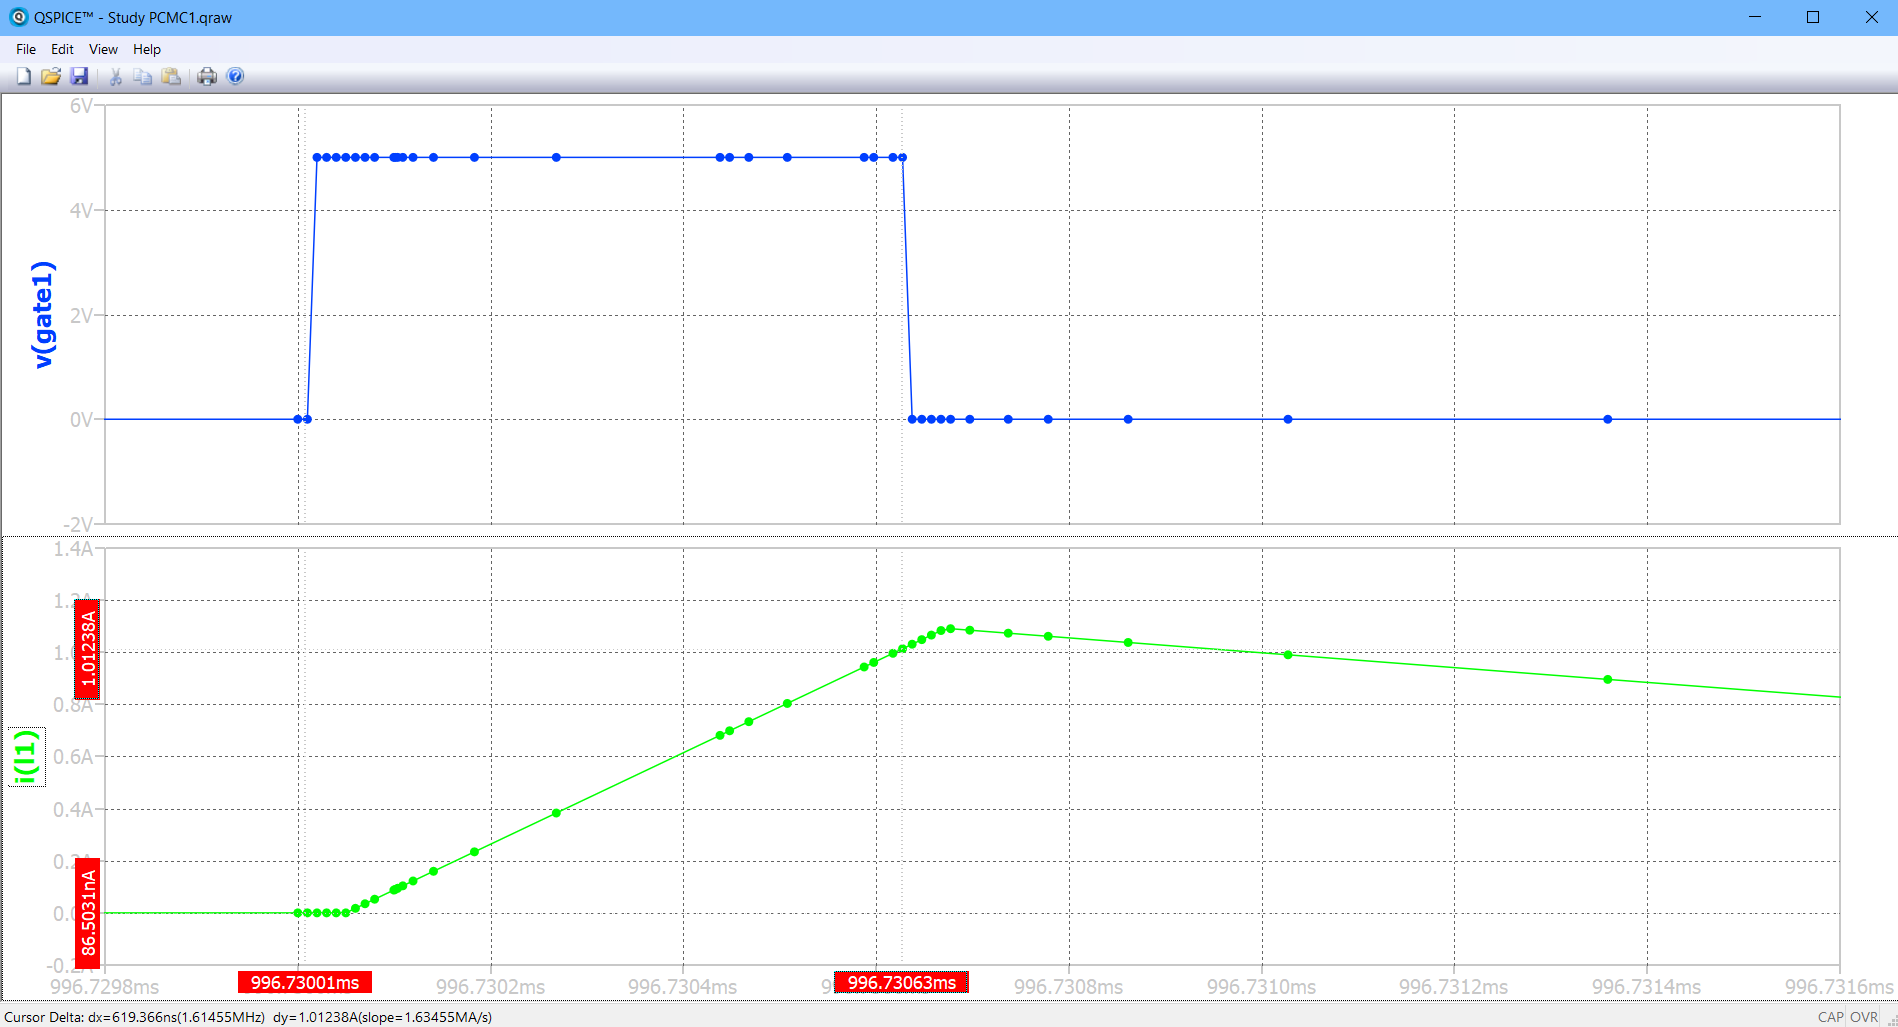Click the Print toolbar icon
Screen dimensions: 1898x1027
point(207,76)
